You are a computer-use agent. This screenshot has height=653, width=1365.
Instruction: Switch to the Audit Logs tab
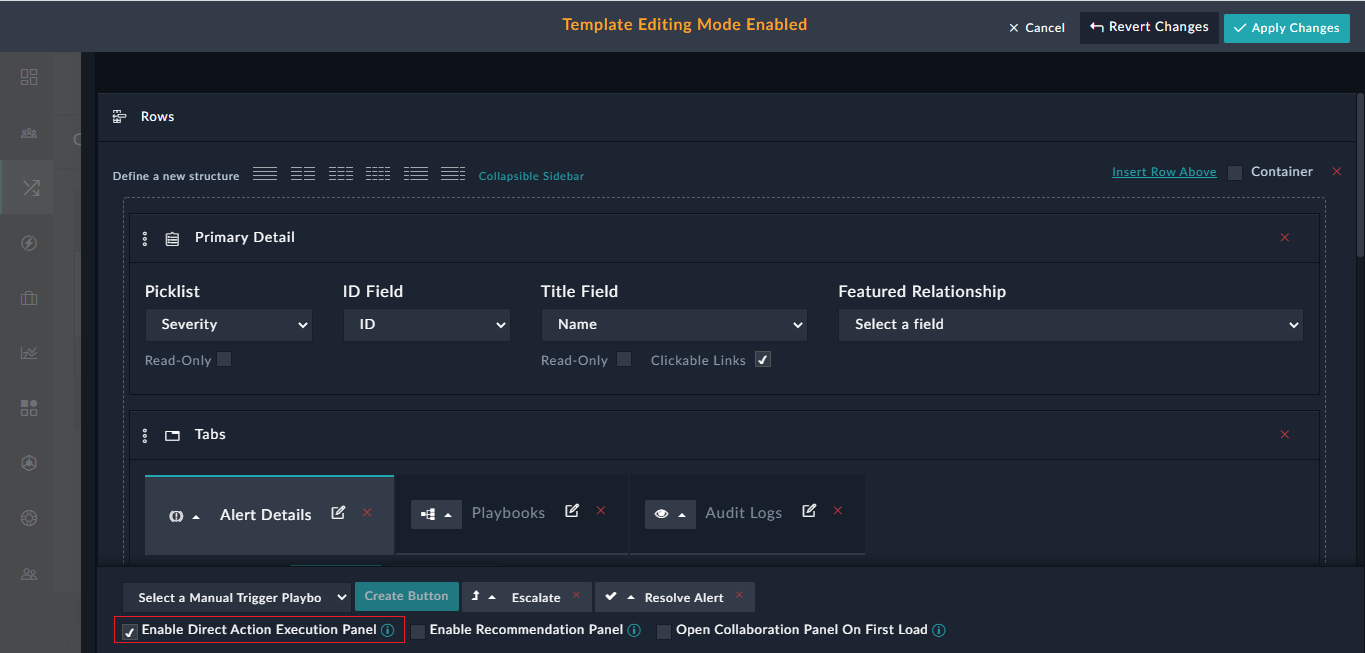(743, 512)
